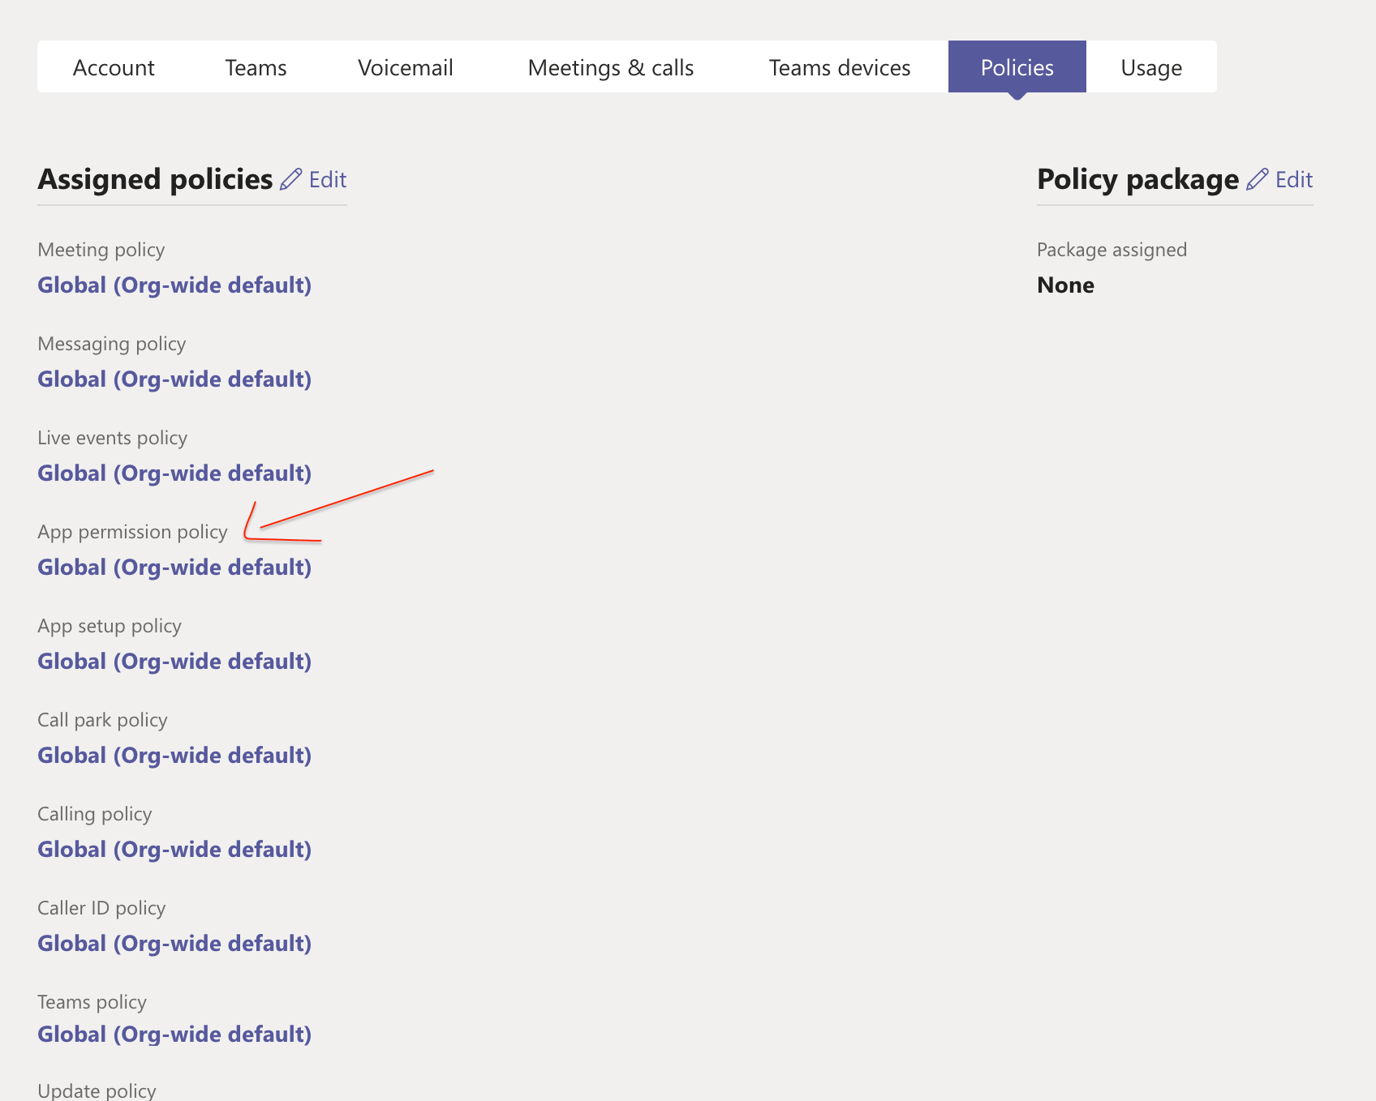Open the Calling policy Global link
Screen dimensions: 1376x1101
pyautogui.click(x=174, y=848)
